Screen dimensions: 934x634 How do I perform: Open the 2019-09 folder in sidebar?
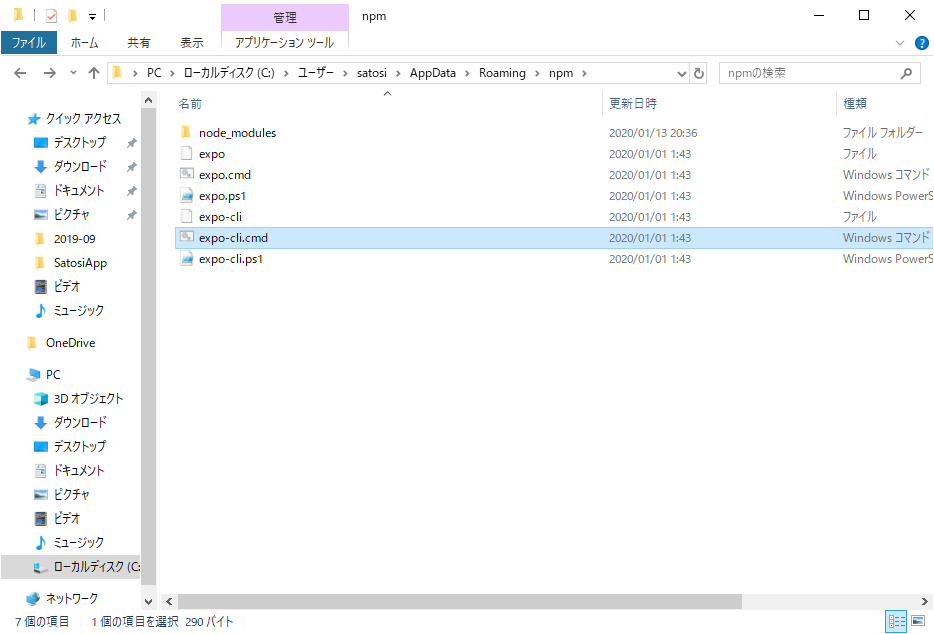[74, 239]
